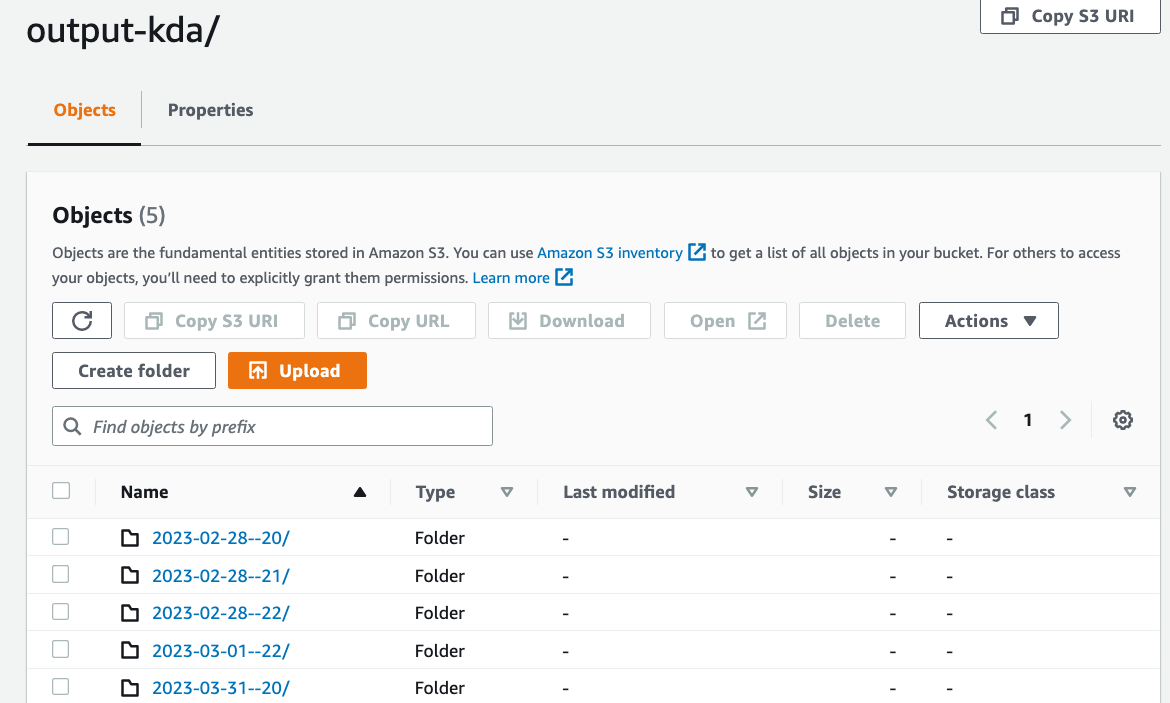Select the checkbox beside 2023-03-31--20/
The width and height of the screenshot is (1170, 703).
60,687
